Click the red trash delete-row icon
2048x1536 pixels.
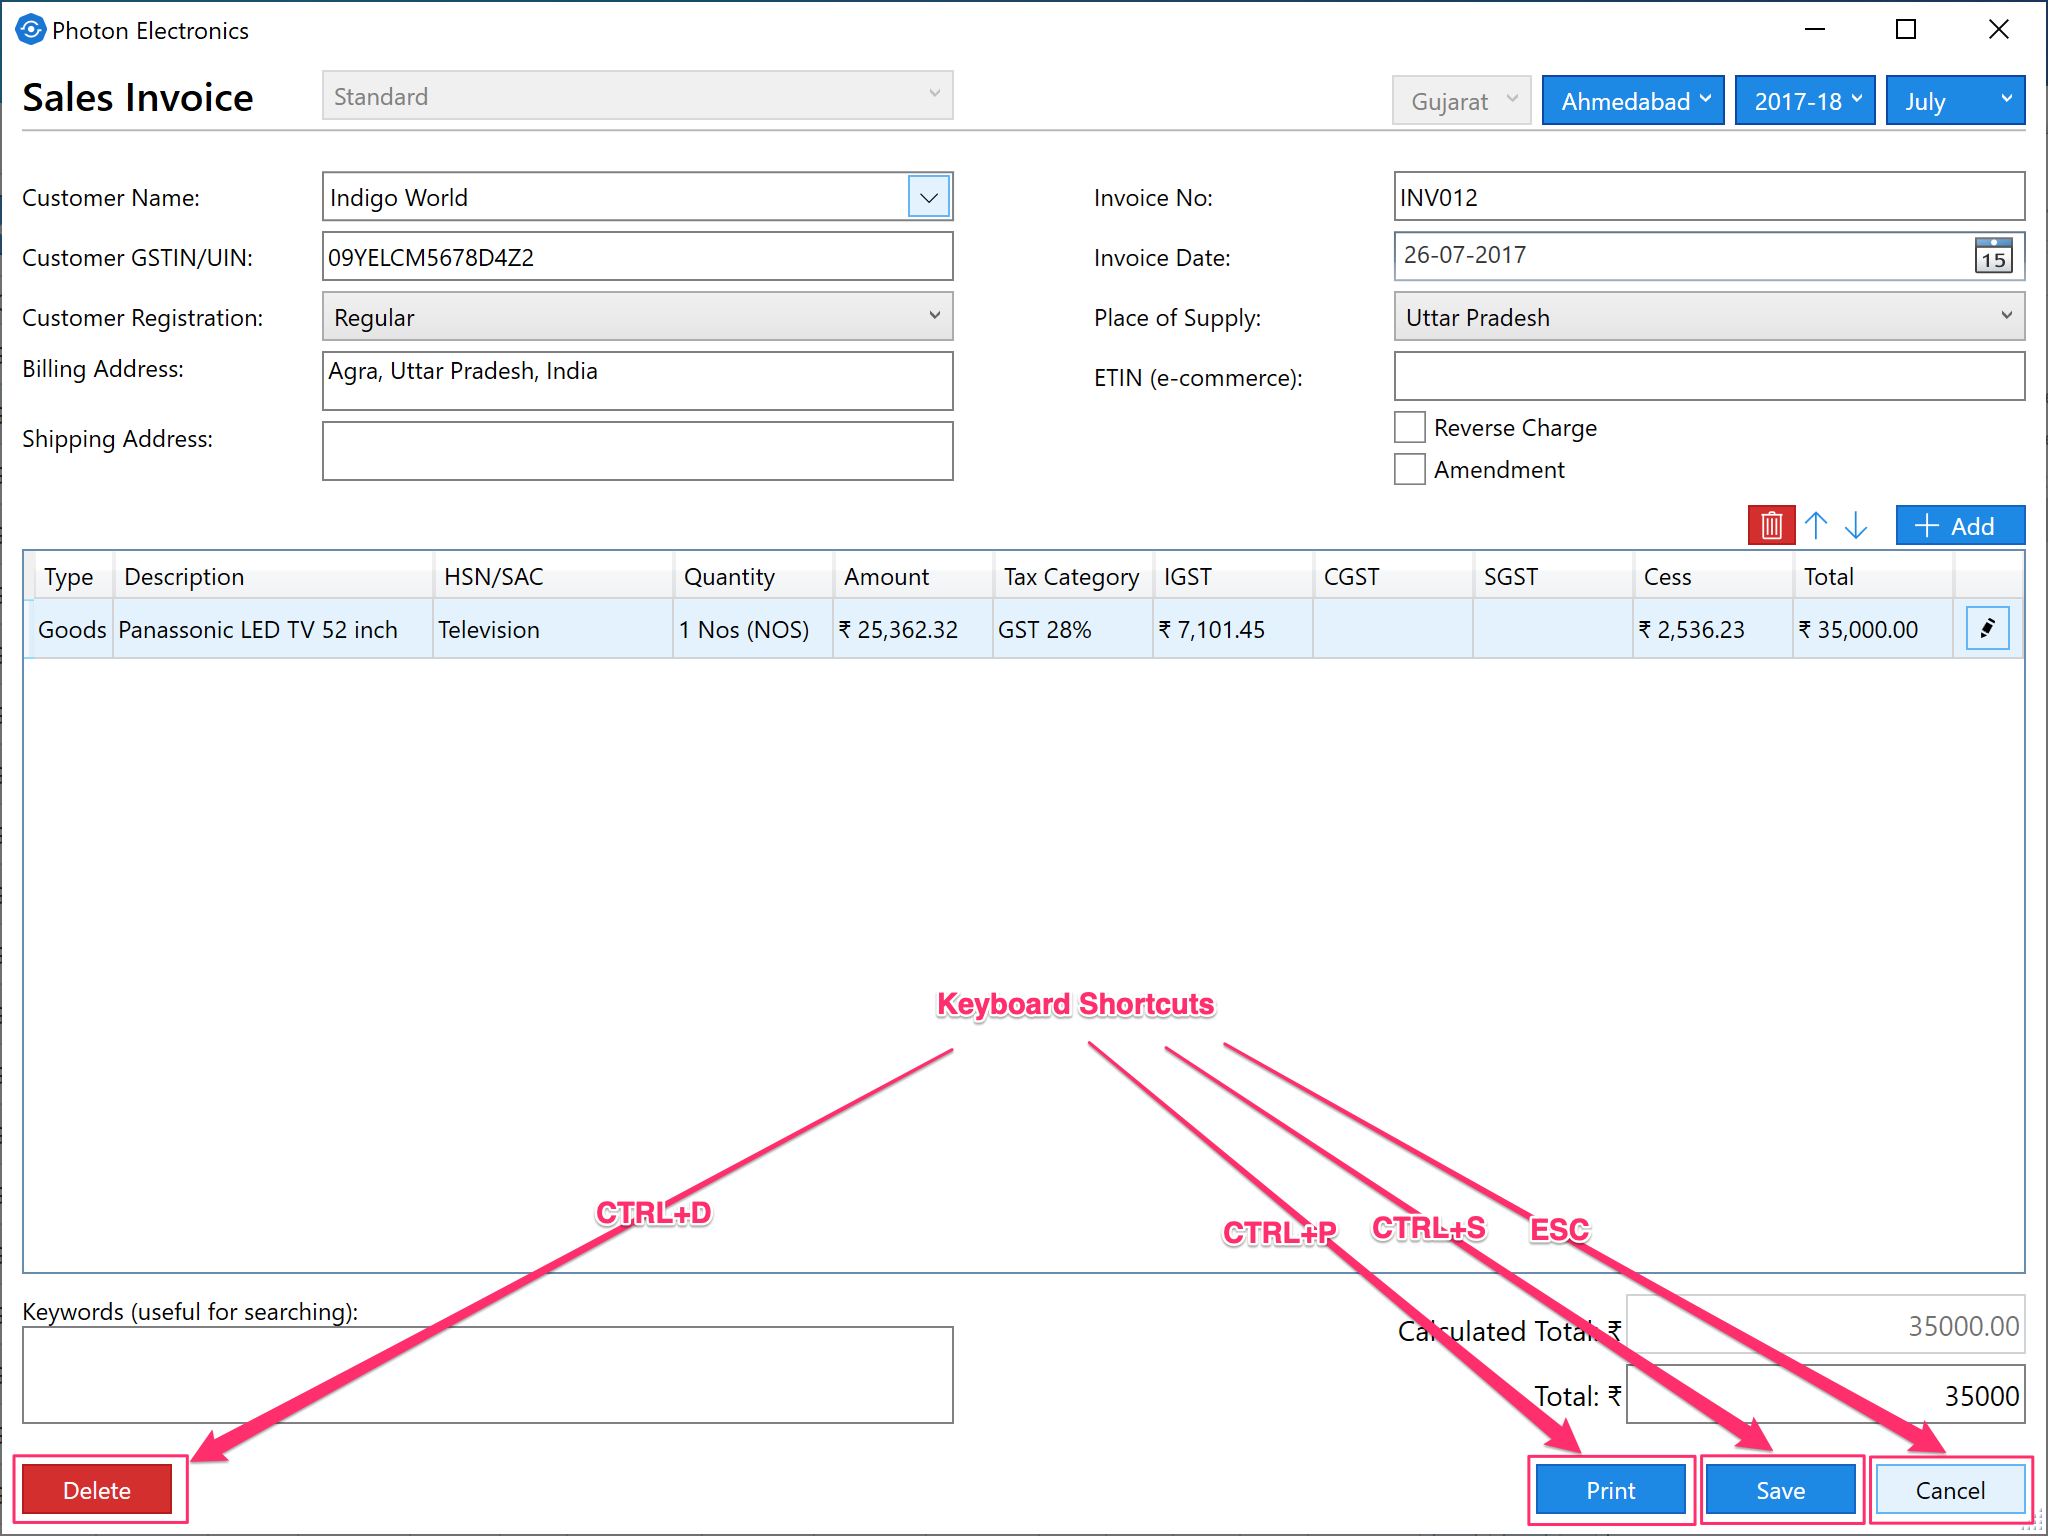tap(1771, 525)
